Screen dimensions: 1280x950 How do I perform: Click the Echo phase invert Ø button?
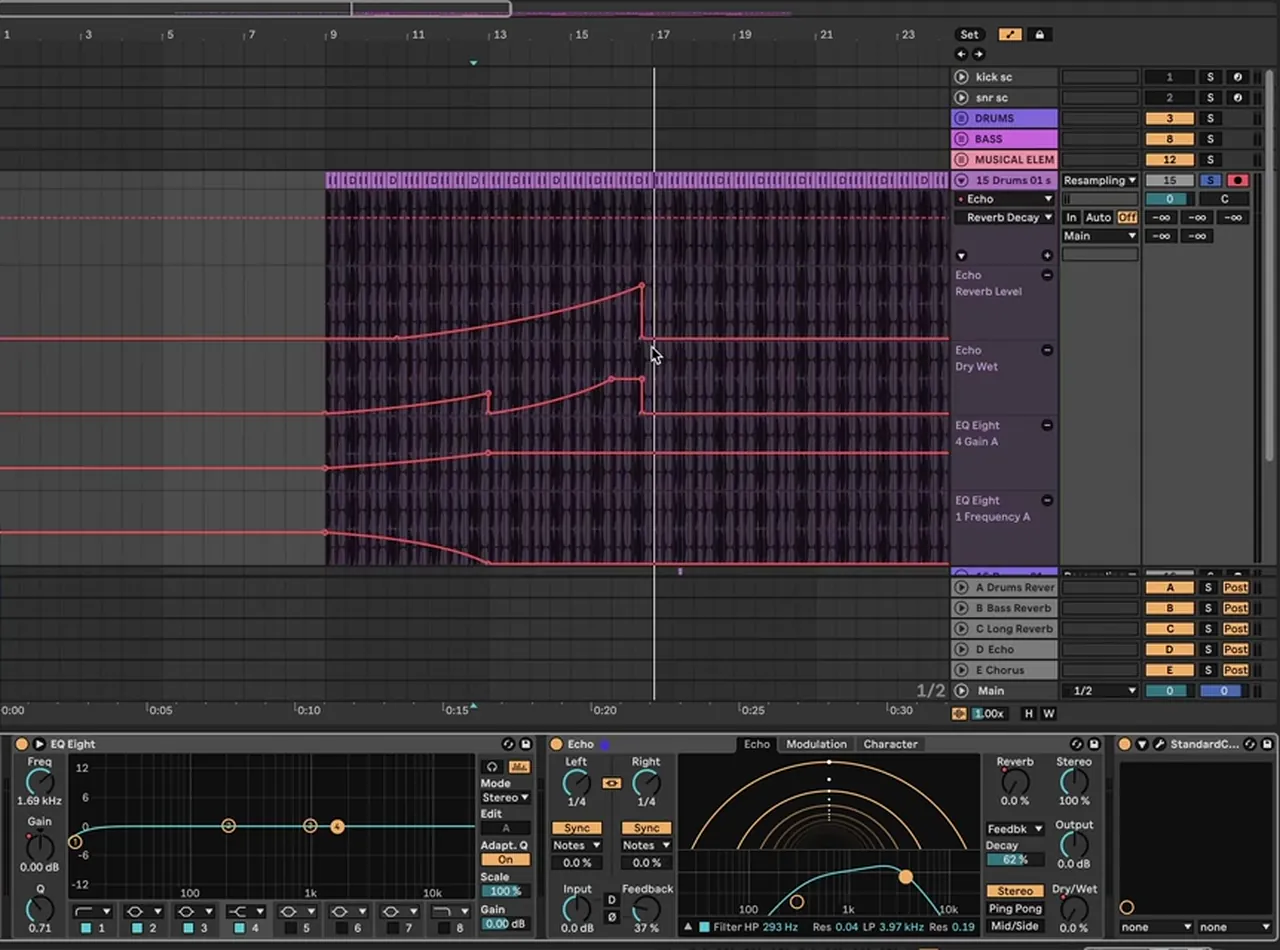pyautogui.click(x=612, y=917)
